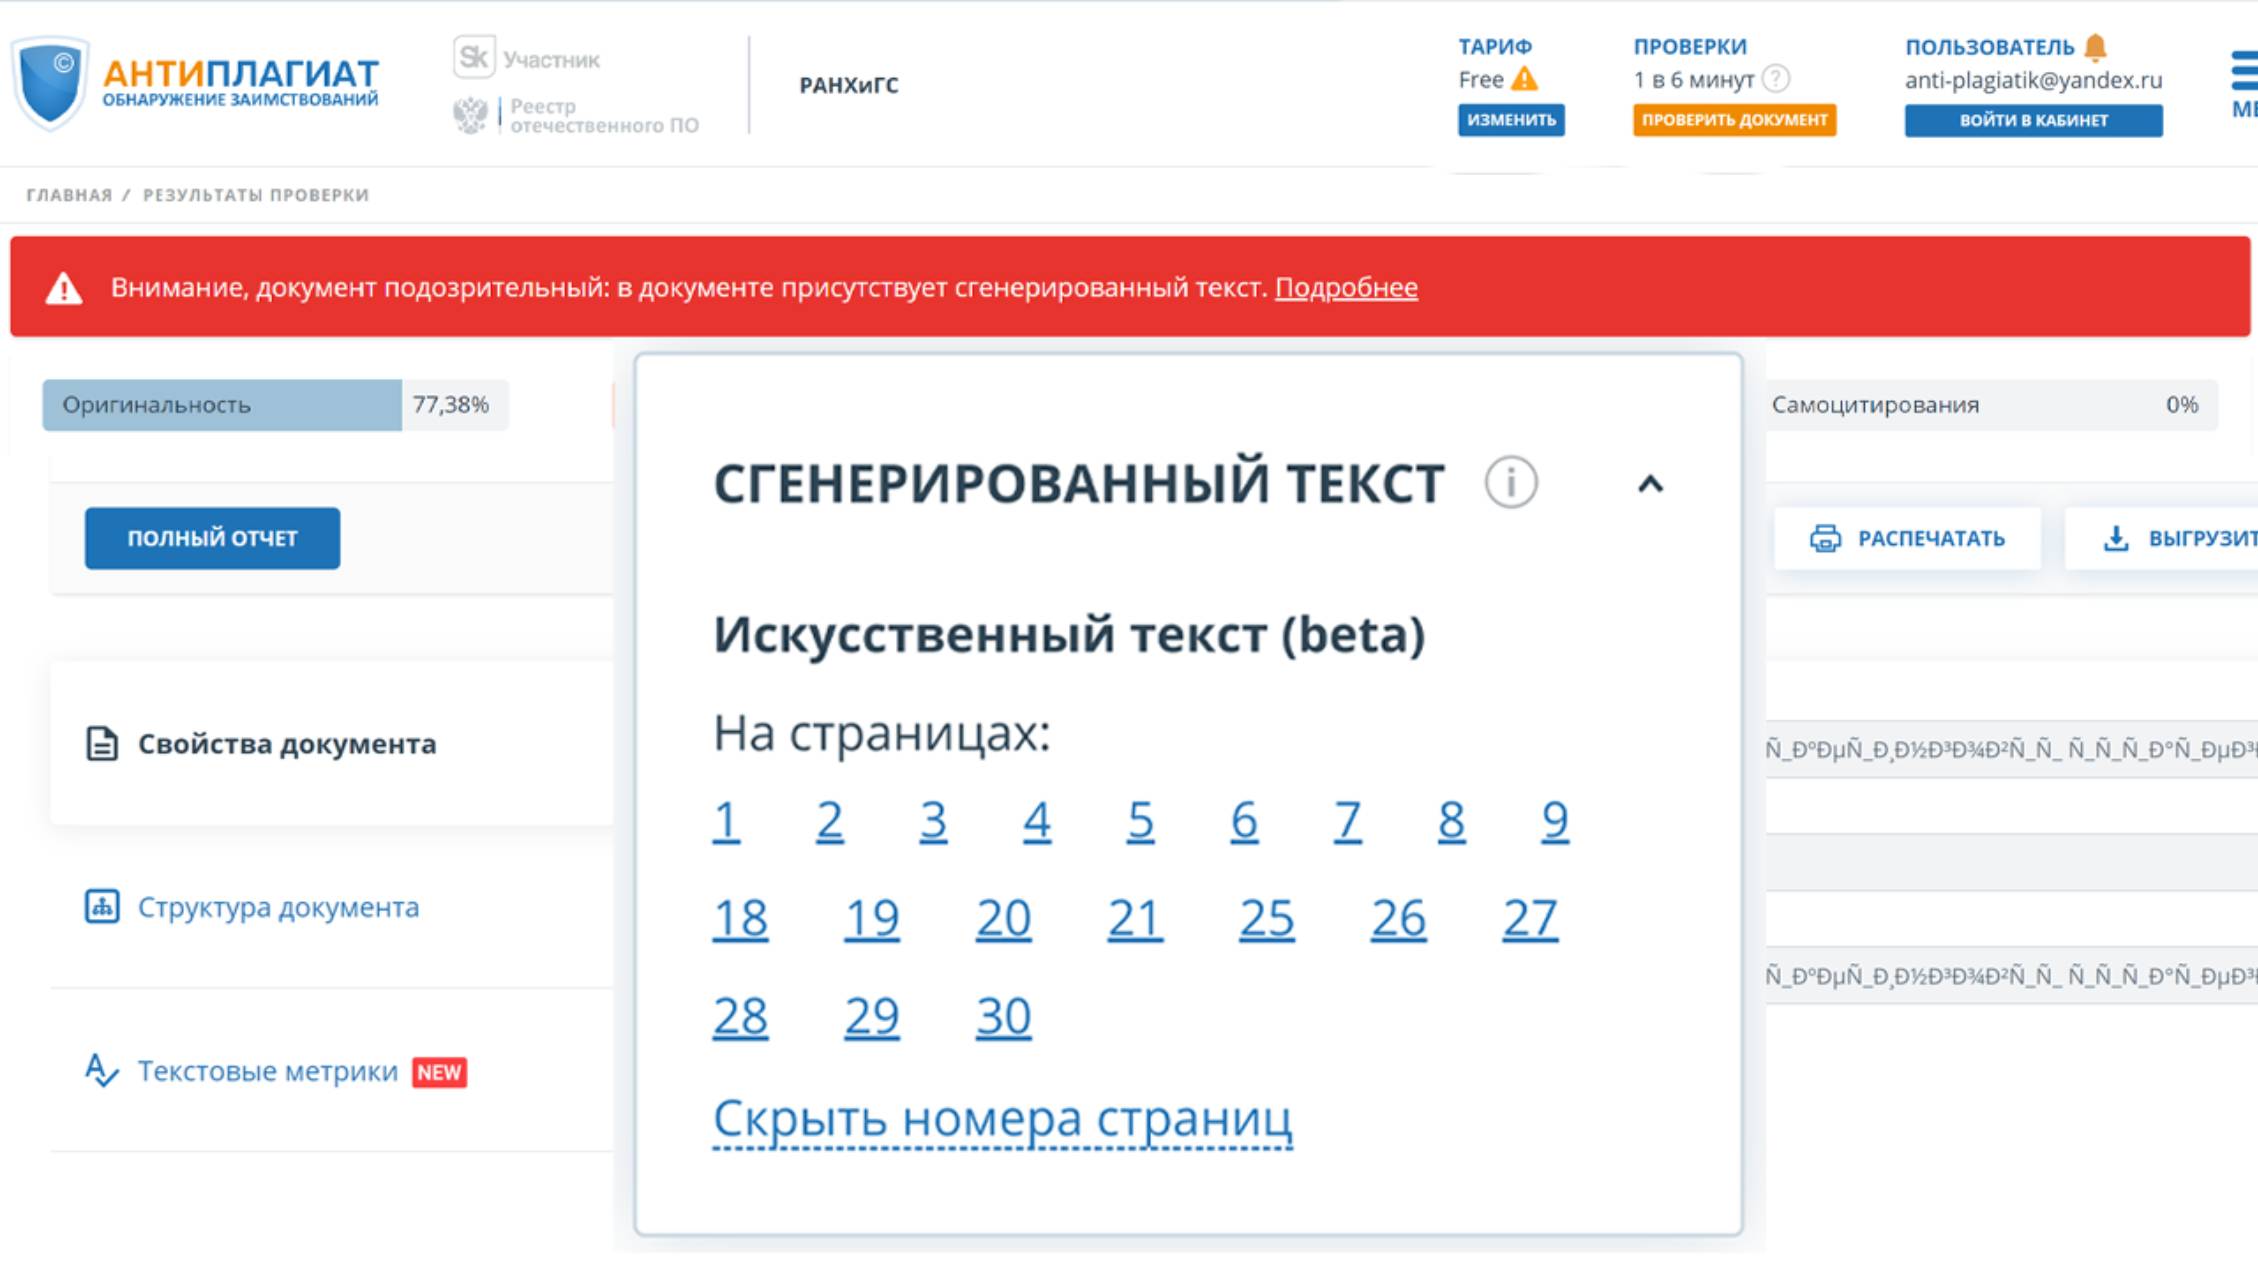The image size is (2258, 1270).
Task: Click the red banner warning triangle
Action: tap(64, 289)
